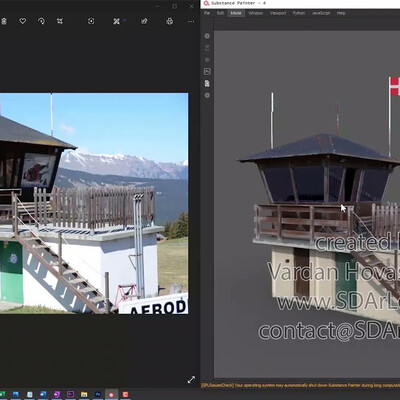Click the Substance Painter logo in the title bar
Viewport: 400px width, 400px height.
pos(206,3)
